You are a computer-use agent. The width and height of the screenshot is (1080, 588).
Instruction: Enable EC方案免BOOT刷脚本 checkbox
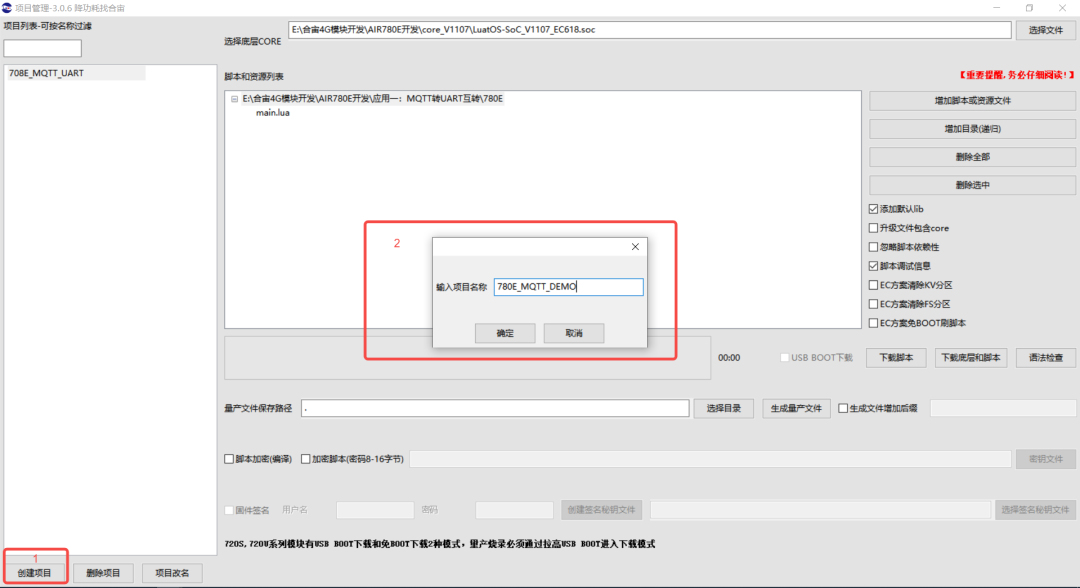[x=873, y=323]
